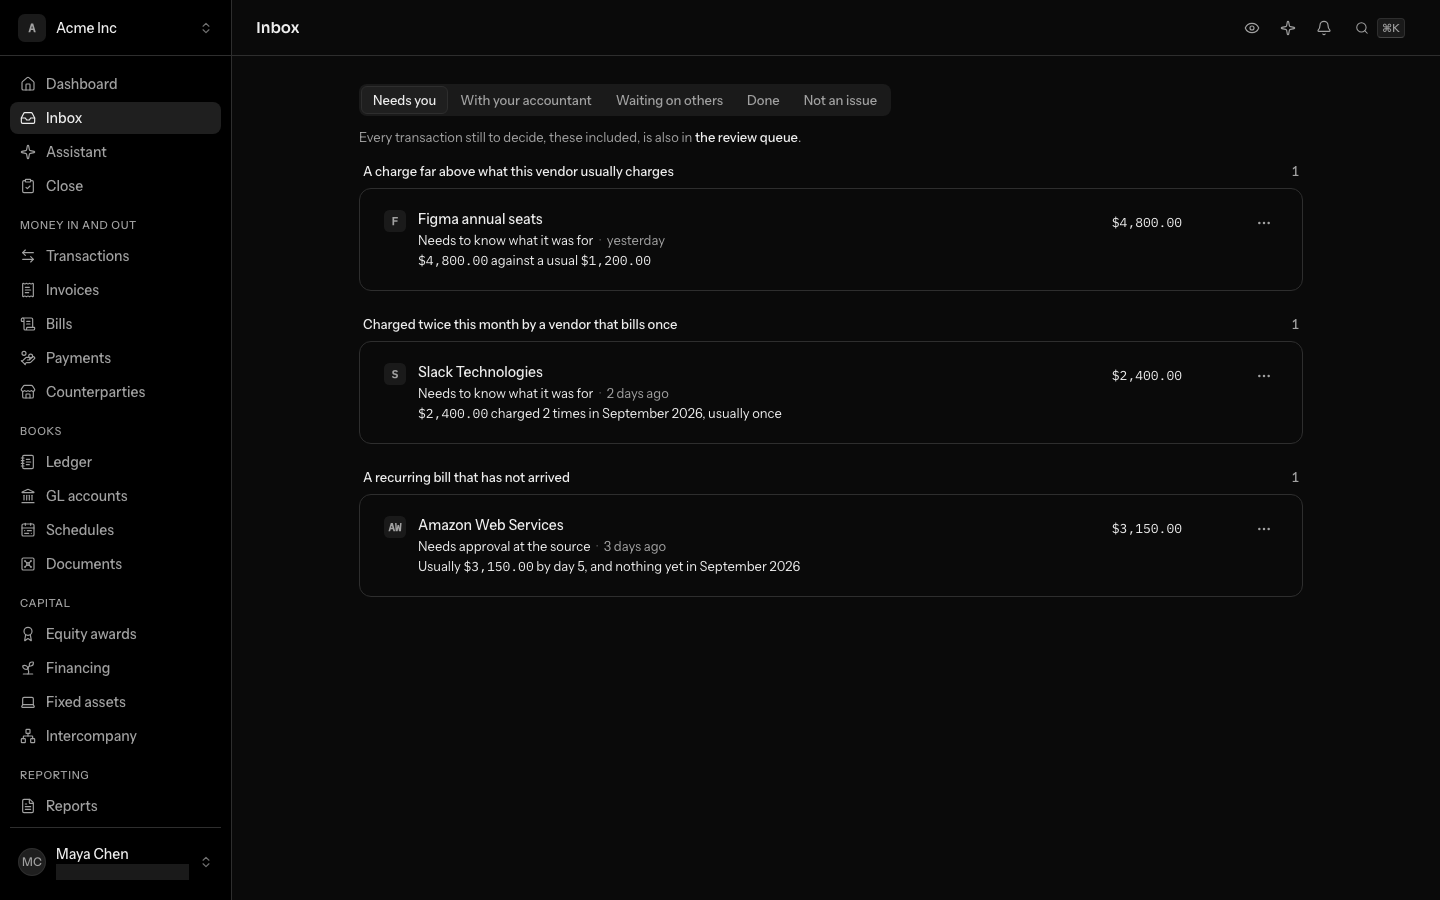Select the Needs you tab
The image size is (1440, 900).
(404, 100)
